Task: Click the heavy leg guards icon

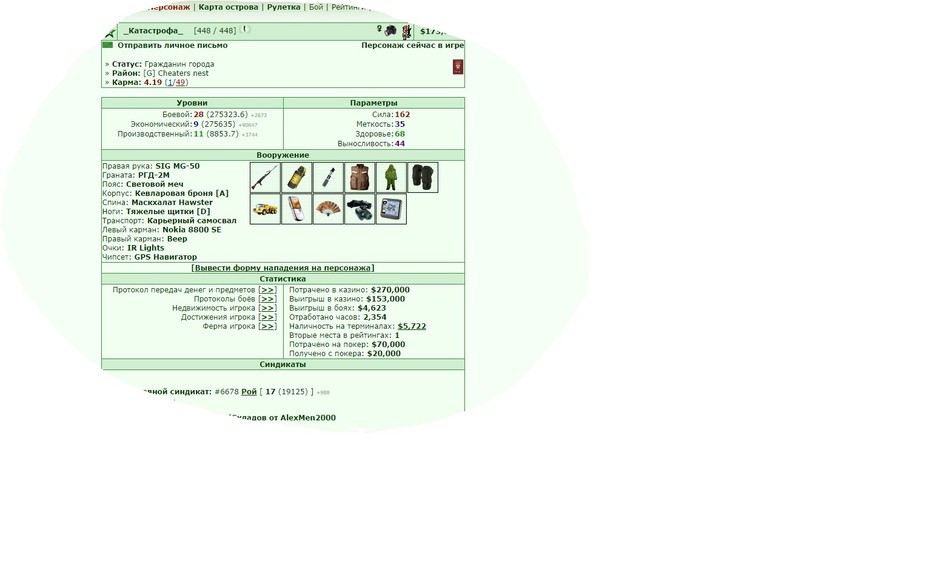Action: [423, 177]
